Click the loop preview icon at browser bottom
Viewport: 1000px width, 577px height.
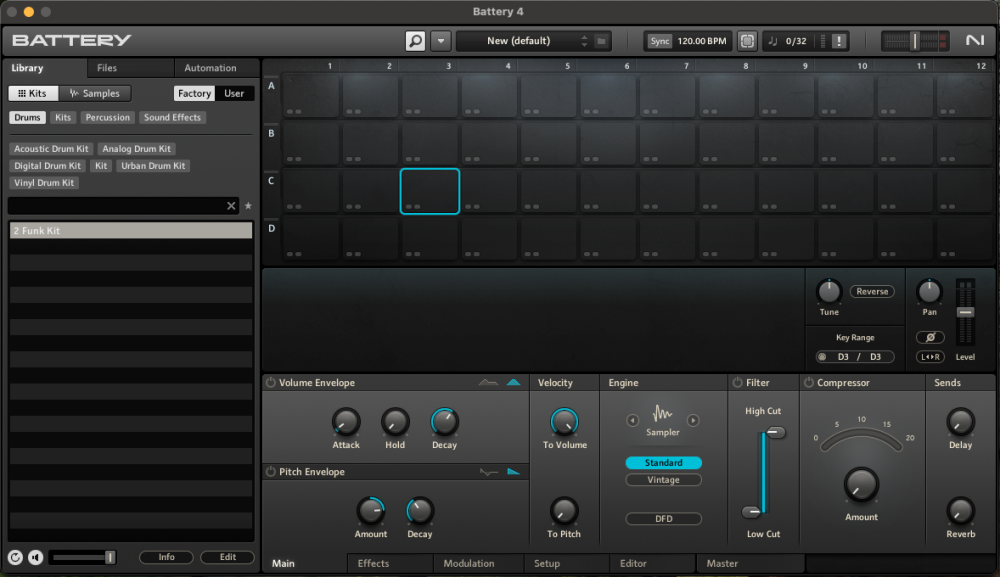pyautogui.click(x=15, y=557)
